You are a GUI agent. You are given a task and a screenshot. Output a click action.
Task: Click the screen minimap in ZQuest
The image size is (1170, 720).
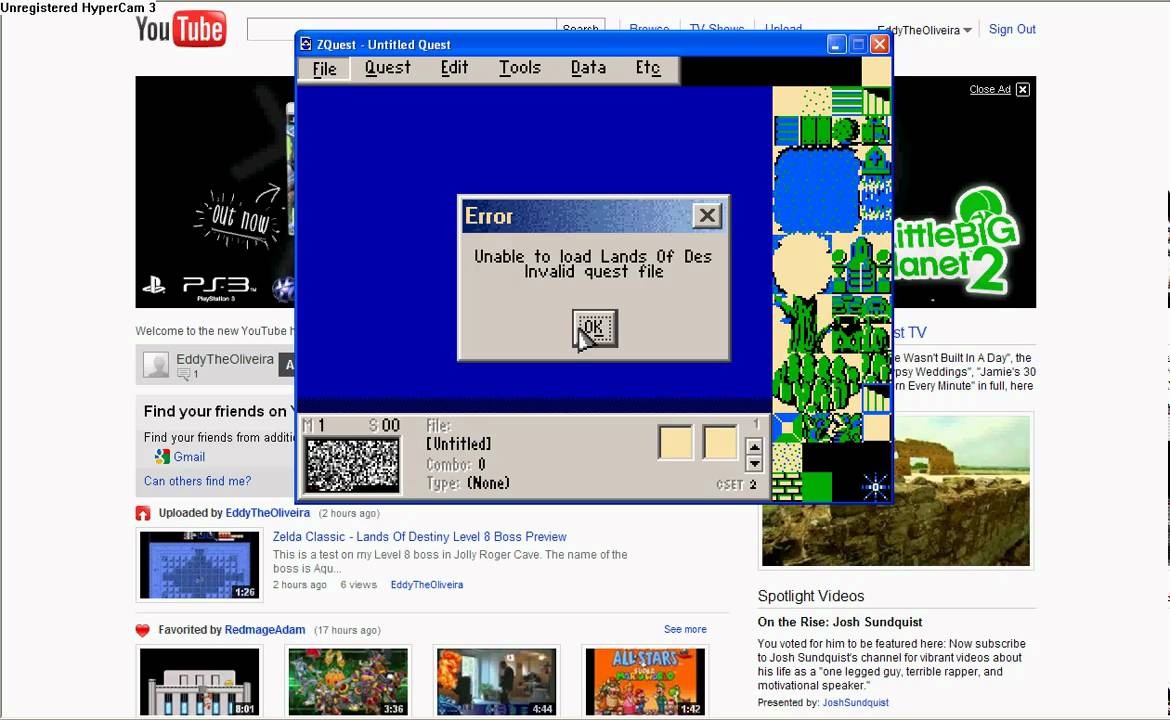pyautogui.click(x=353, y=464)
